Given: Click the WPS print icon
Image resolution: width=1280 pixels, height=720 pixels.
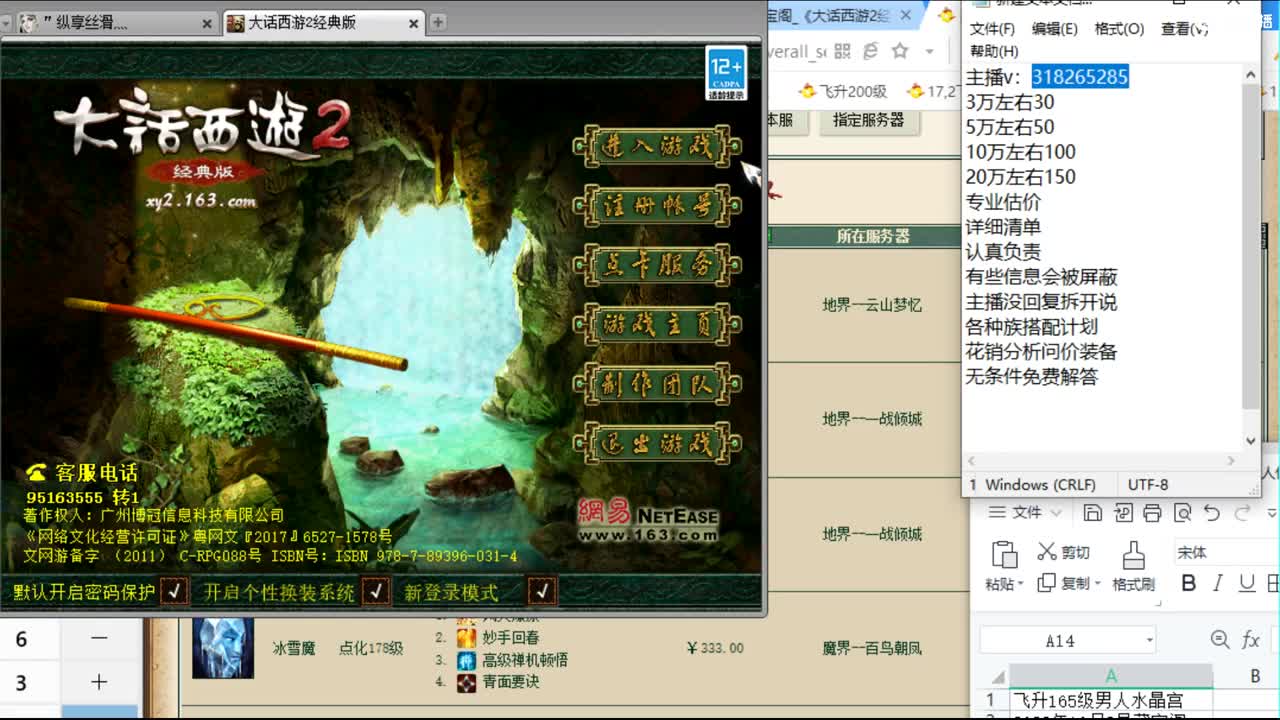Looking at the screenshot, I should tap(1152, 513).
